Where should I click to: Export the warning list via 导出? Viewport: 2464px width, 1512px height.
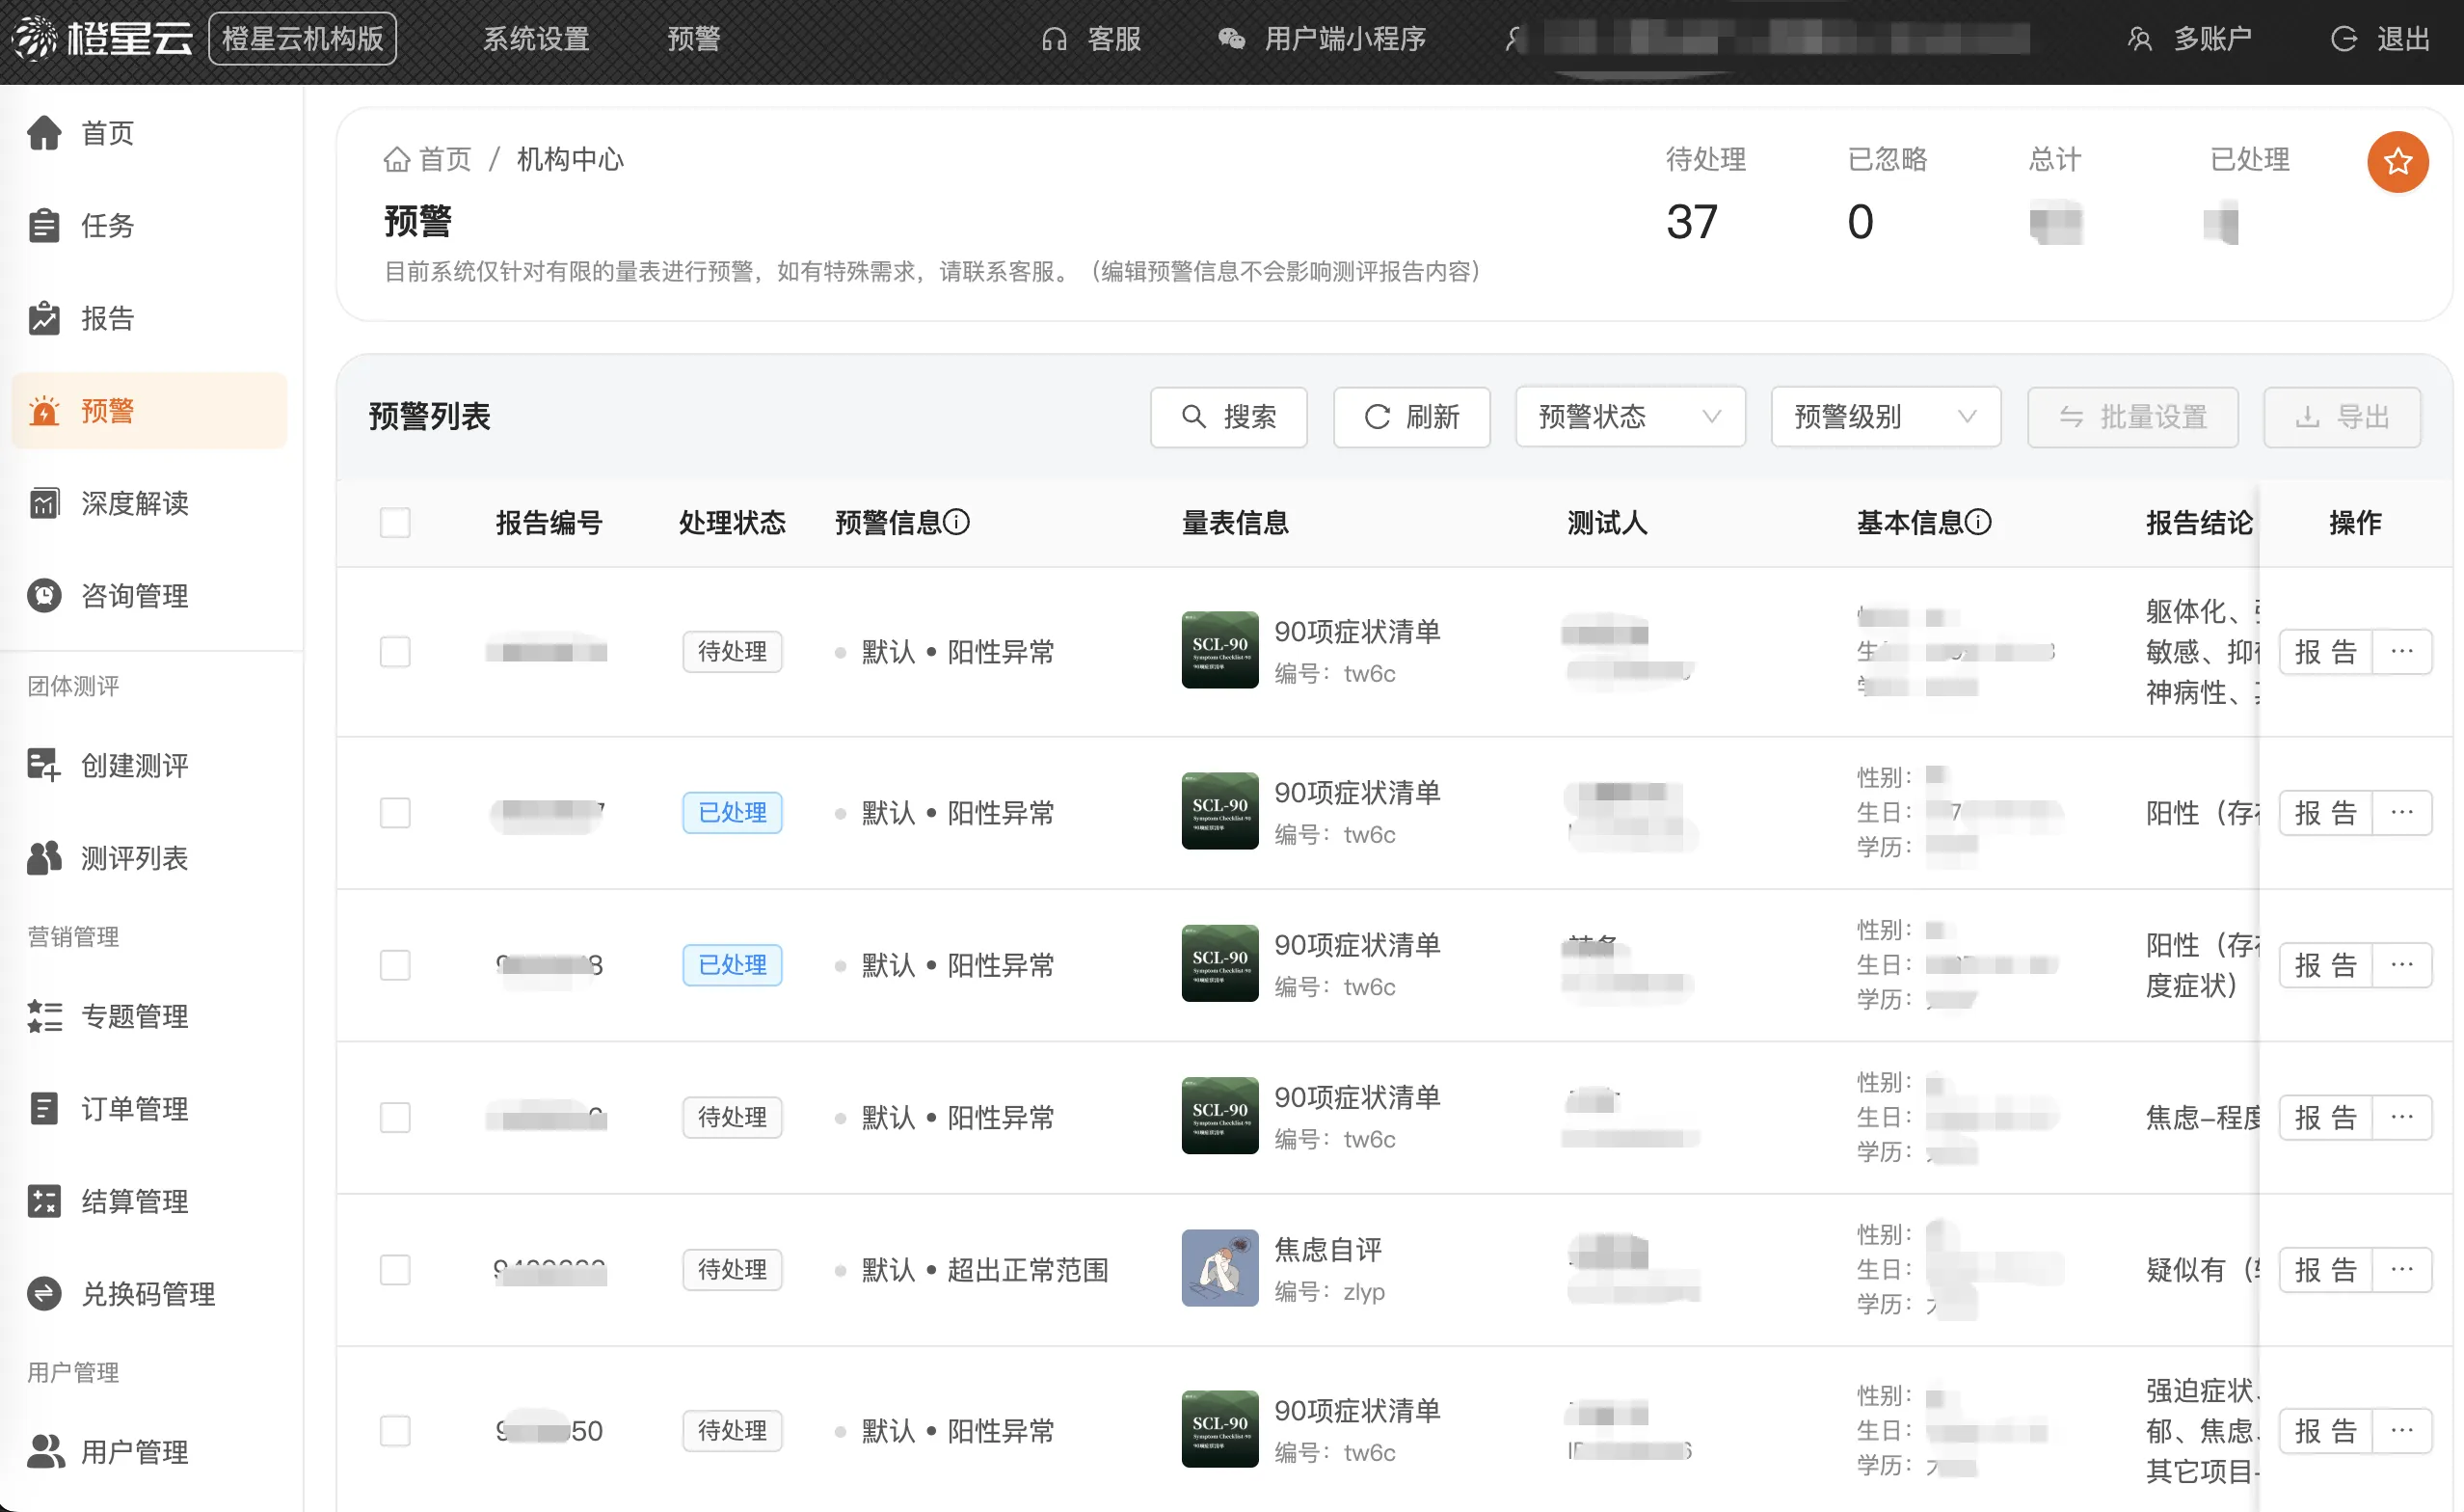(2341, 417)
